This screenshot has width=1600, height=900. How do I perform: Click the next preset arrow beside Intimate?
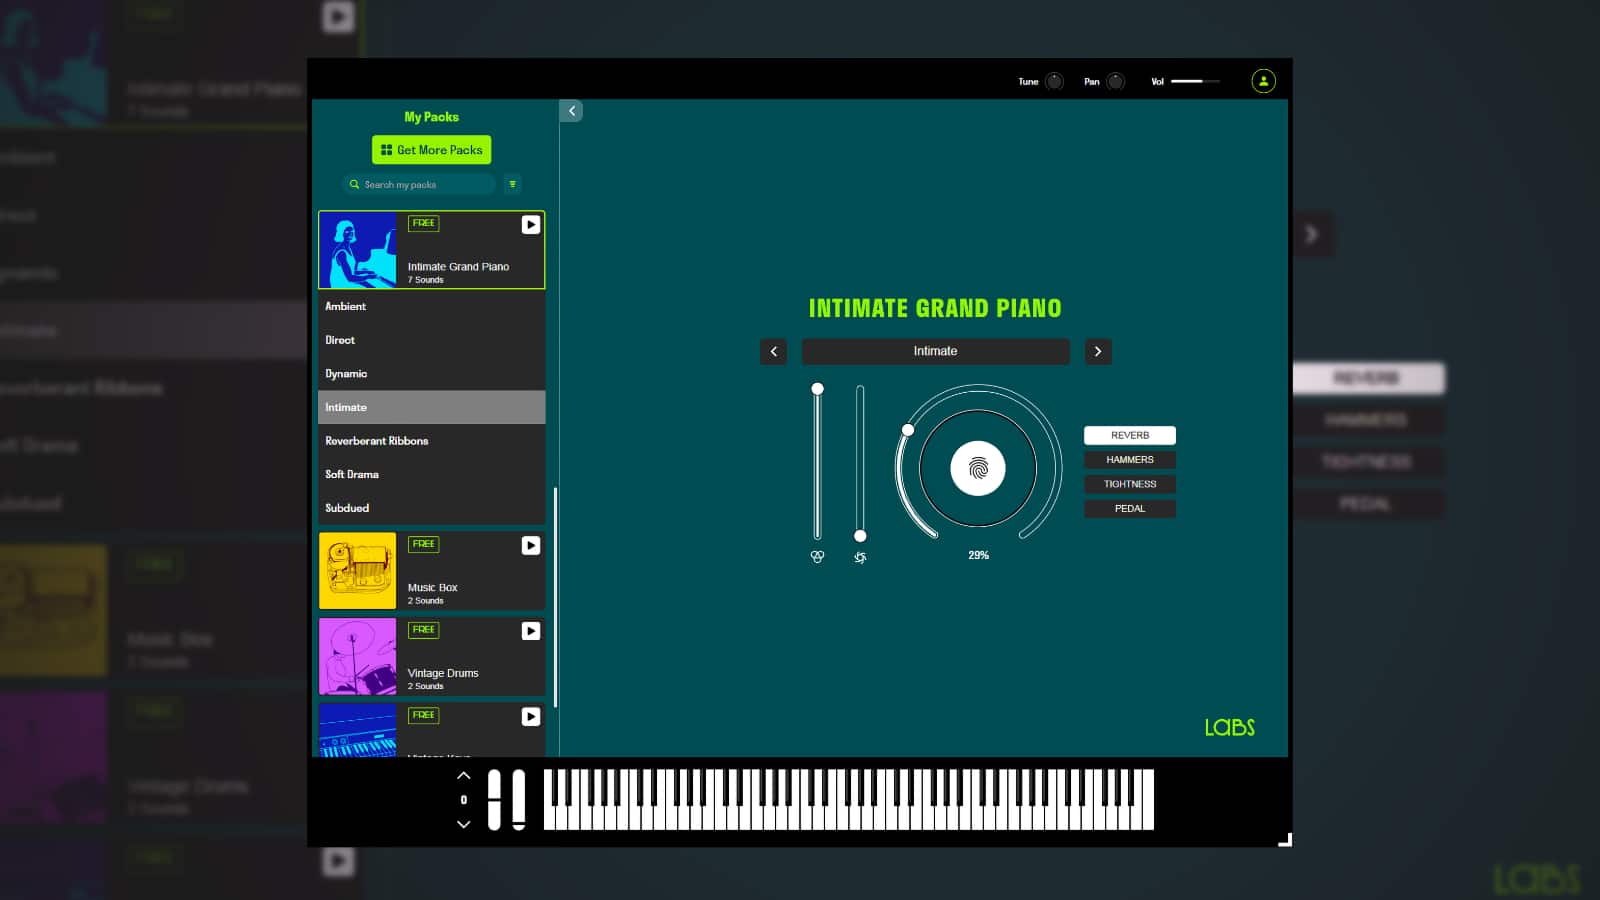click(1097, 352)
